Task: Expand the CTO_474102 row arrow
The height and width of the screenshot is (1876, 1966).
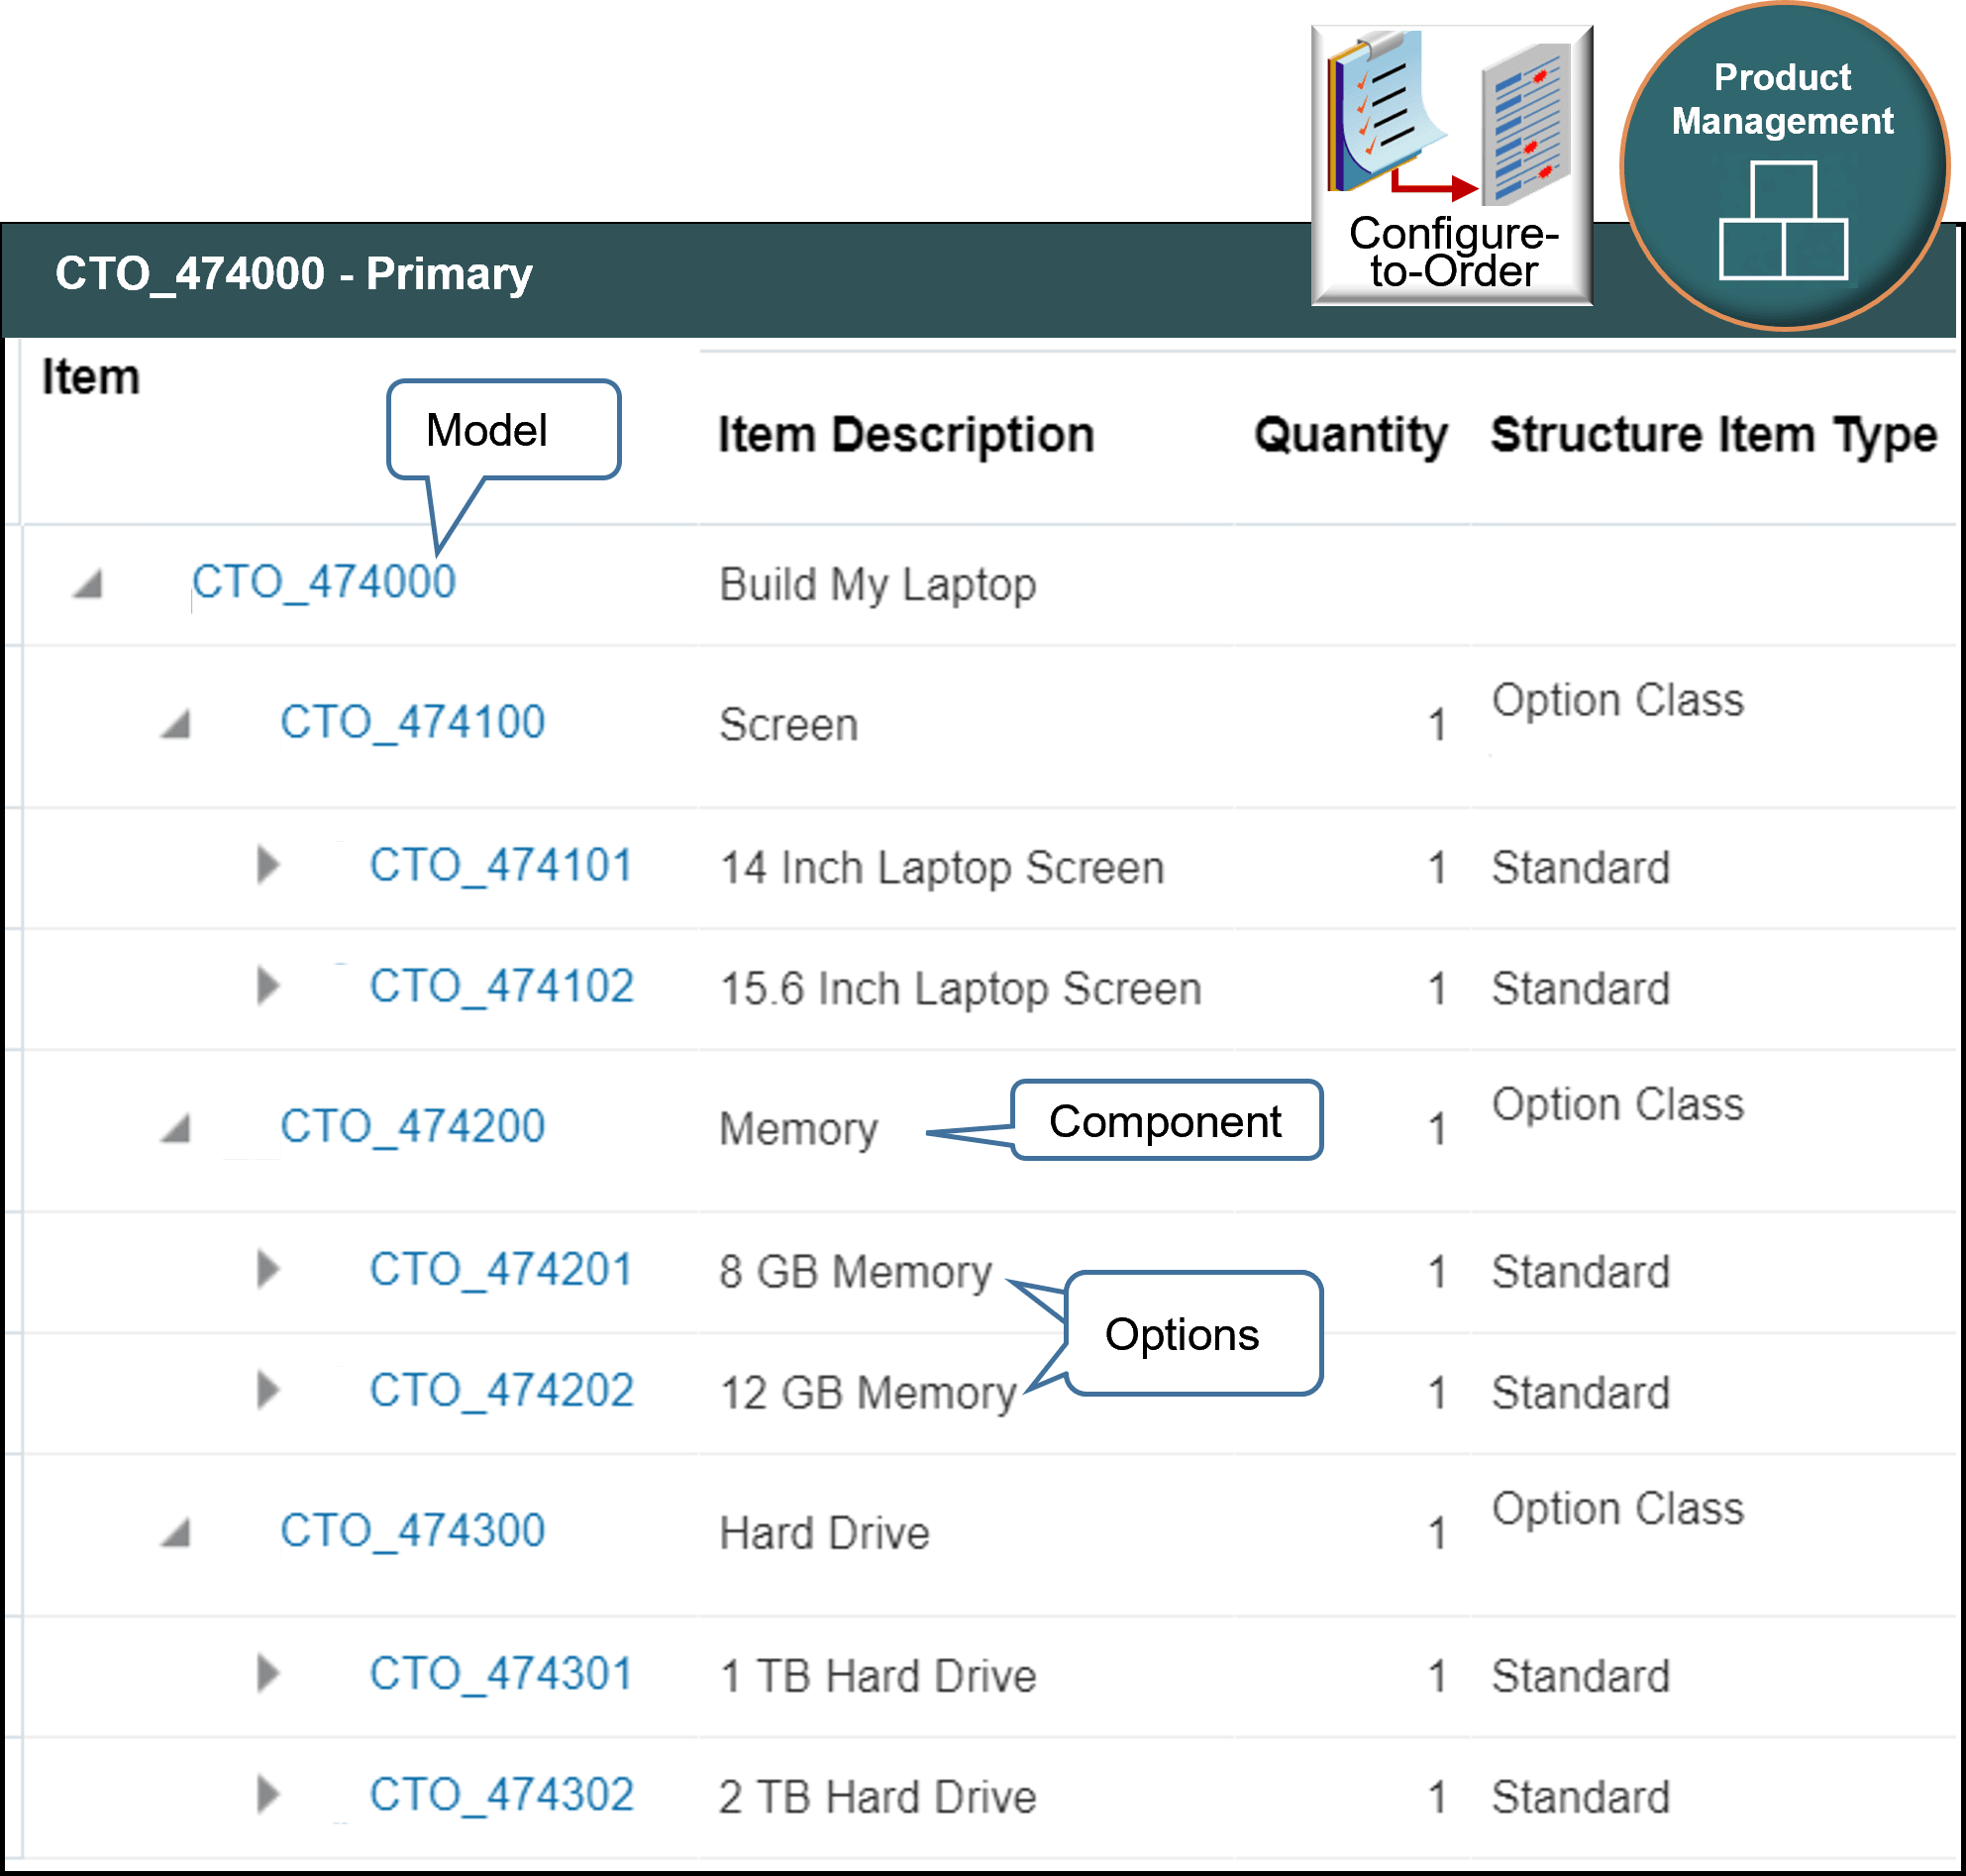Action: pos(267,986)
